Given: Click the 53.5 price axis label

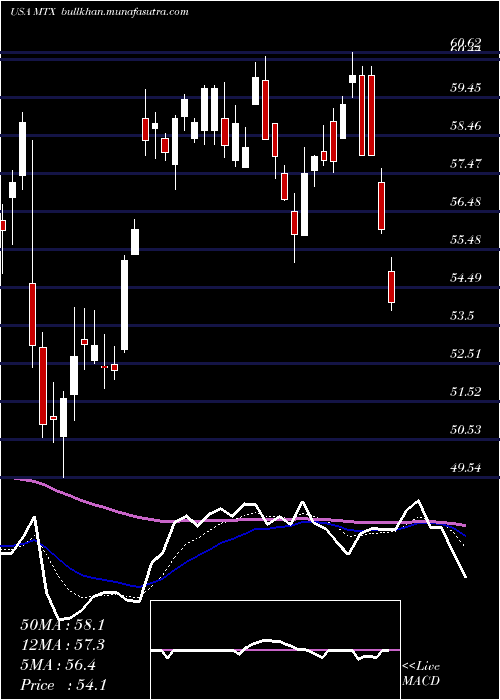Looking at the screenshot, I should coord(462,316).
